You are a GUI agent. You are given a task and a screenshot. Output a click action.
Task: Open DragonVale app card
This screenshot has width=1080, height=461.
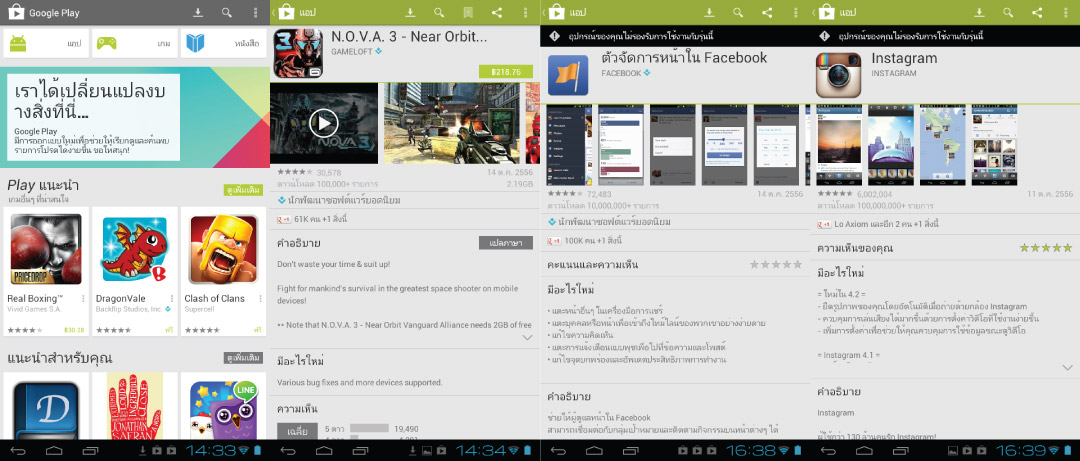(x=135, y=272)
